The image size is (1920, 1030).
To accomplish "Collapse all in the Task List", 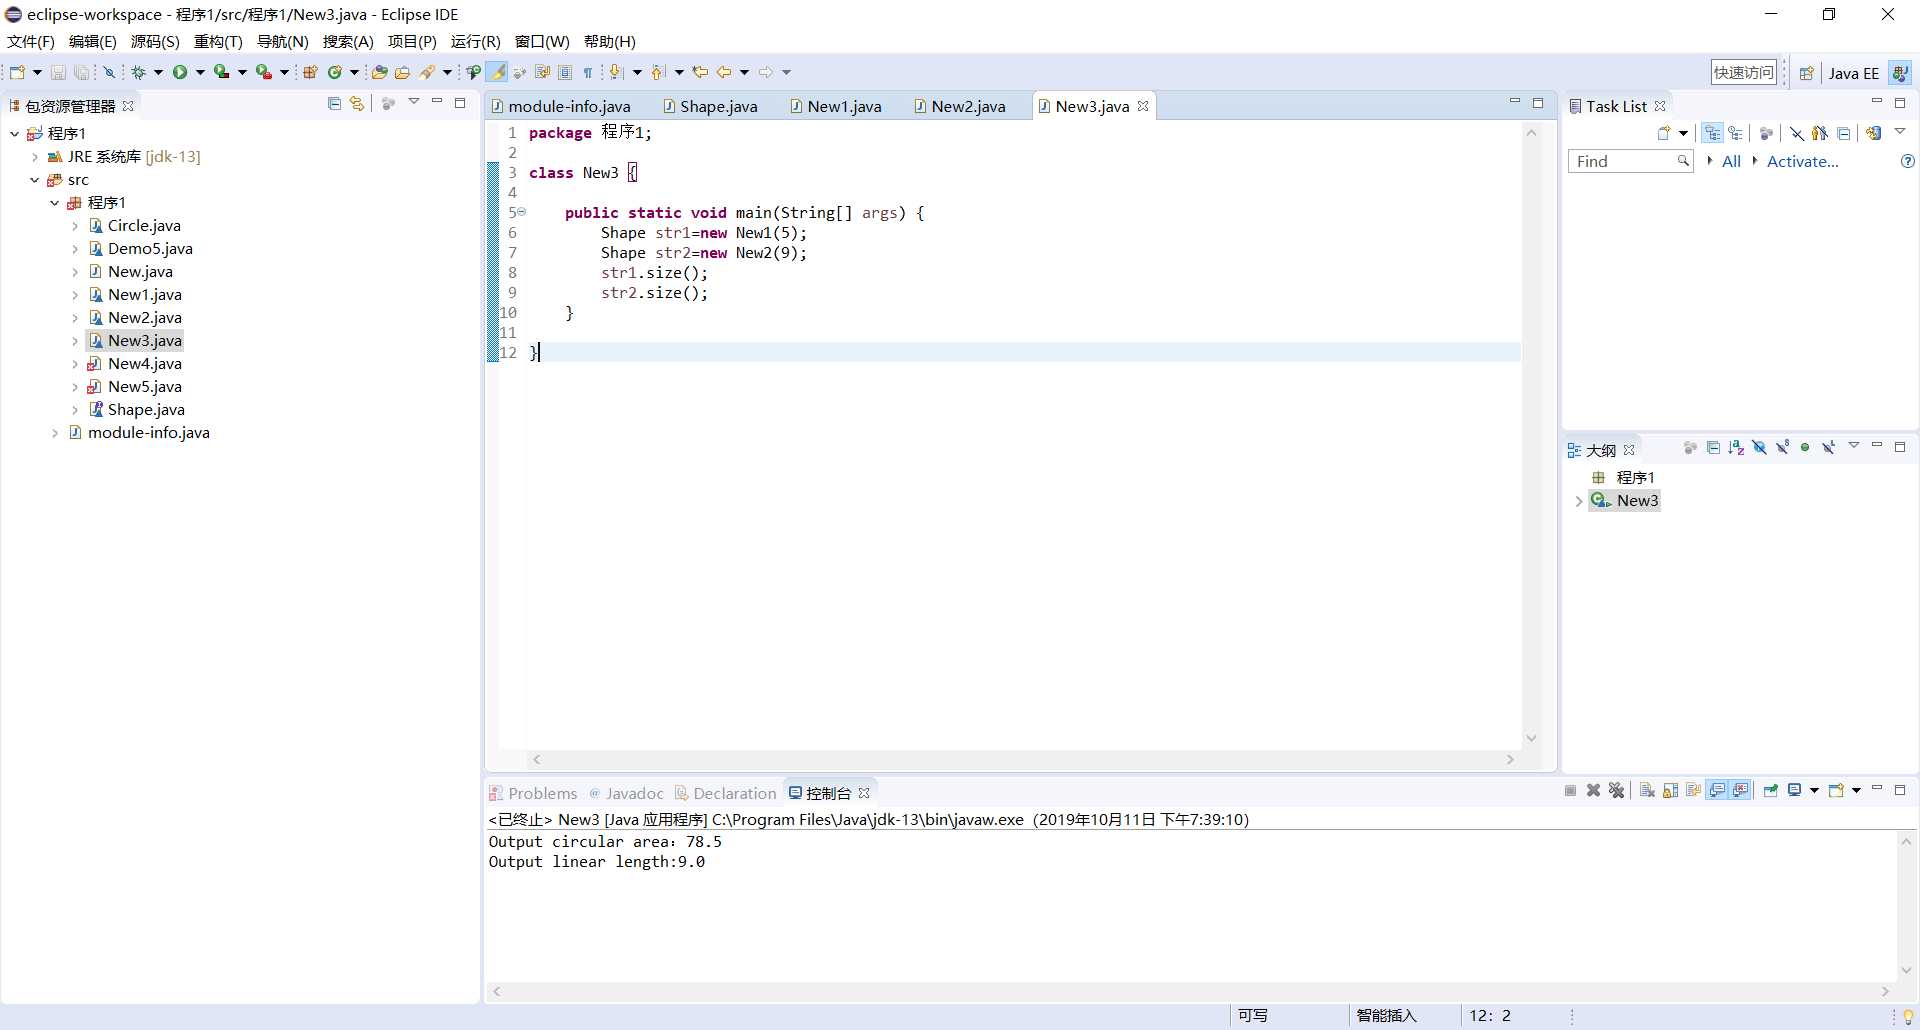I will click(x=1844, y=133).
